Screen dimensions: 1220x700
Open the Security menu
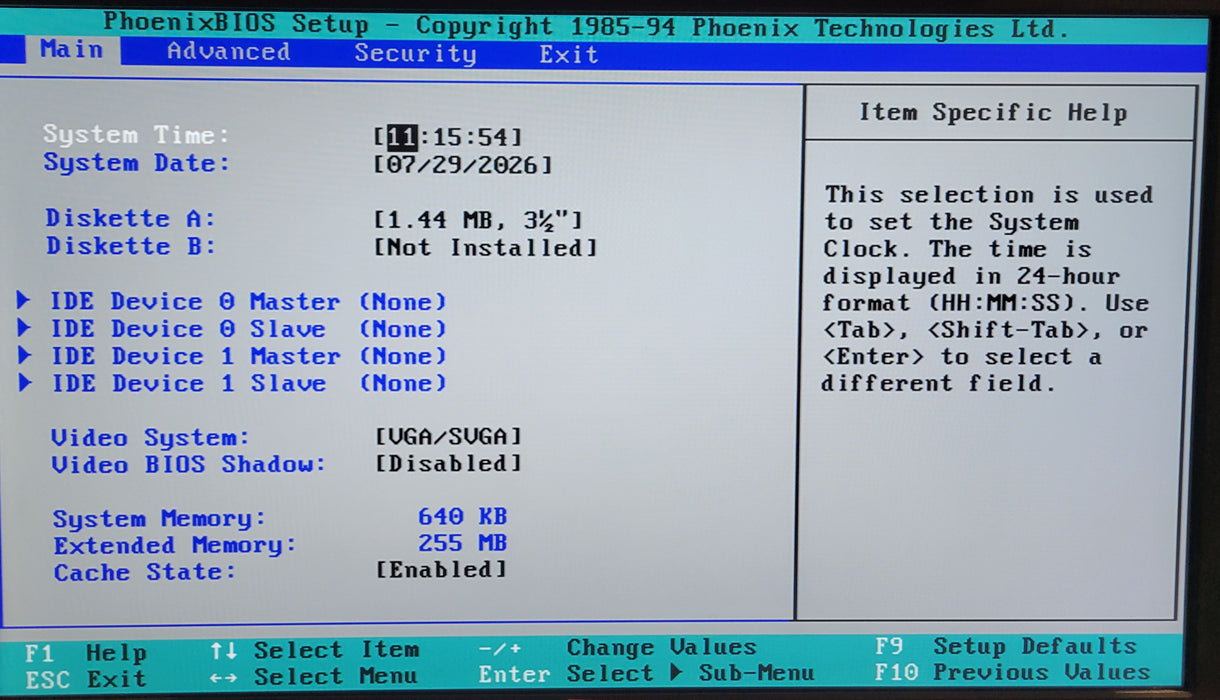point(415,53)
